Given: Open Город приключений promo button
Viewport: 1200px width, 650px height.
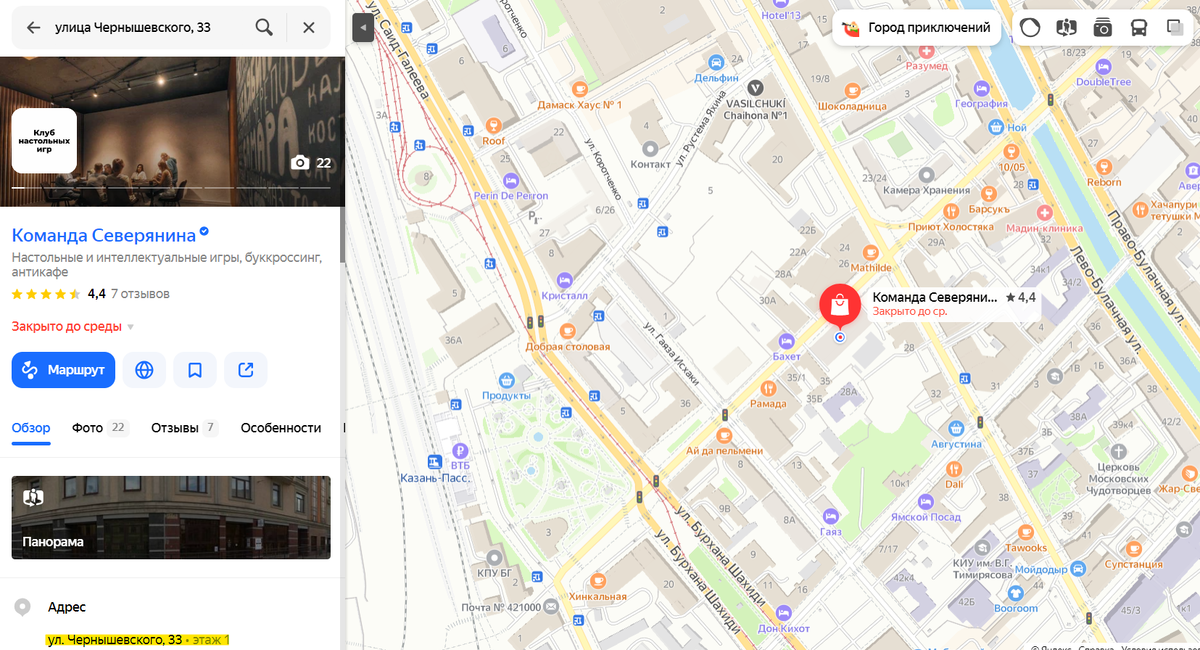Looking at the screenshot, I should click(x=918, y=28).
